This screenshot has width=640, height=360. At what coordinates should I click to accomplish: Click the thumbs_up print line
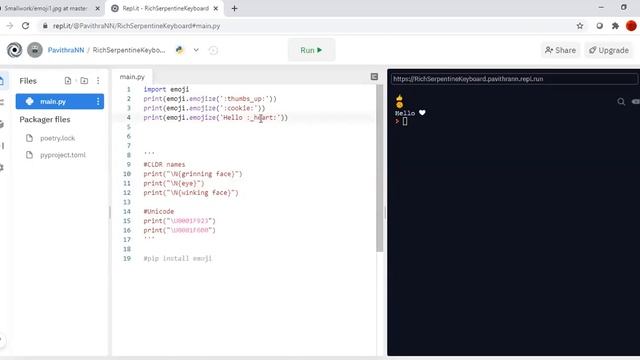click(210, 99)
